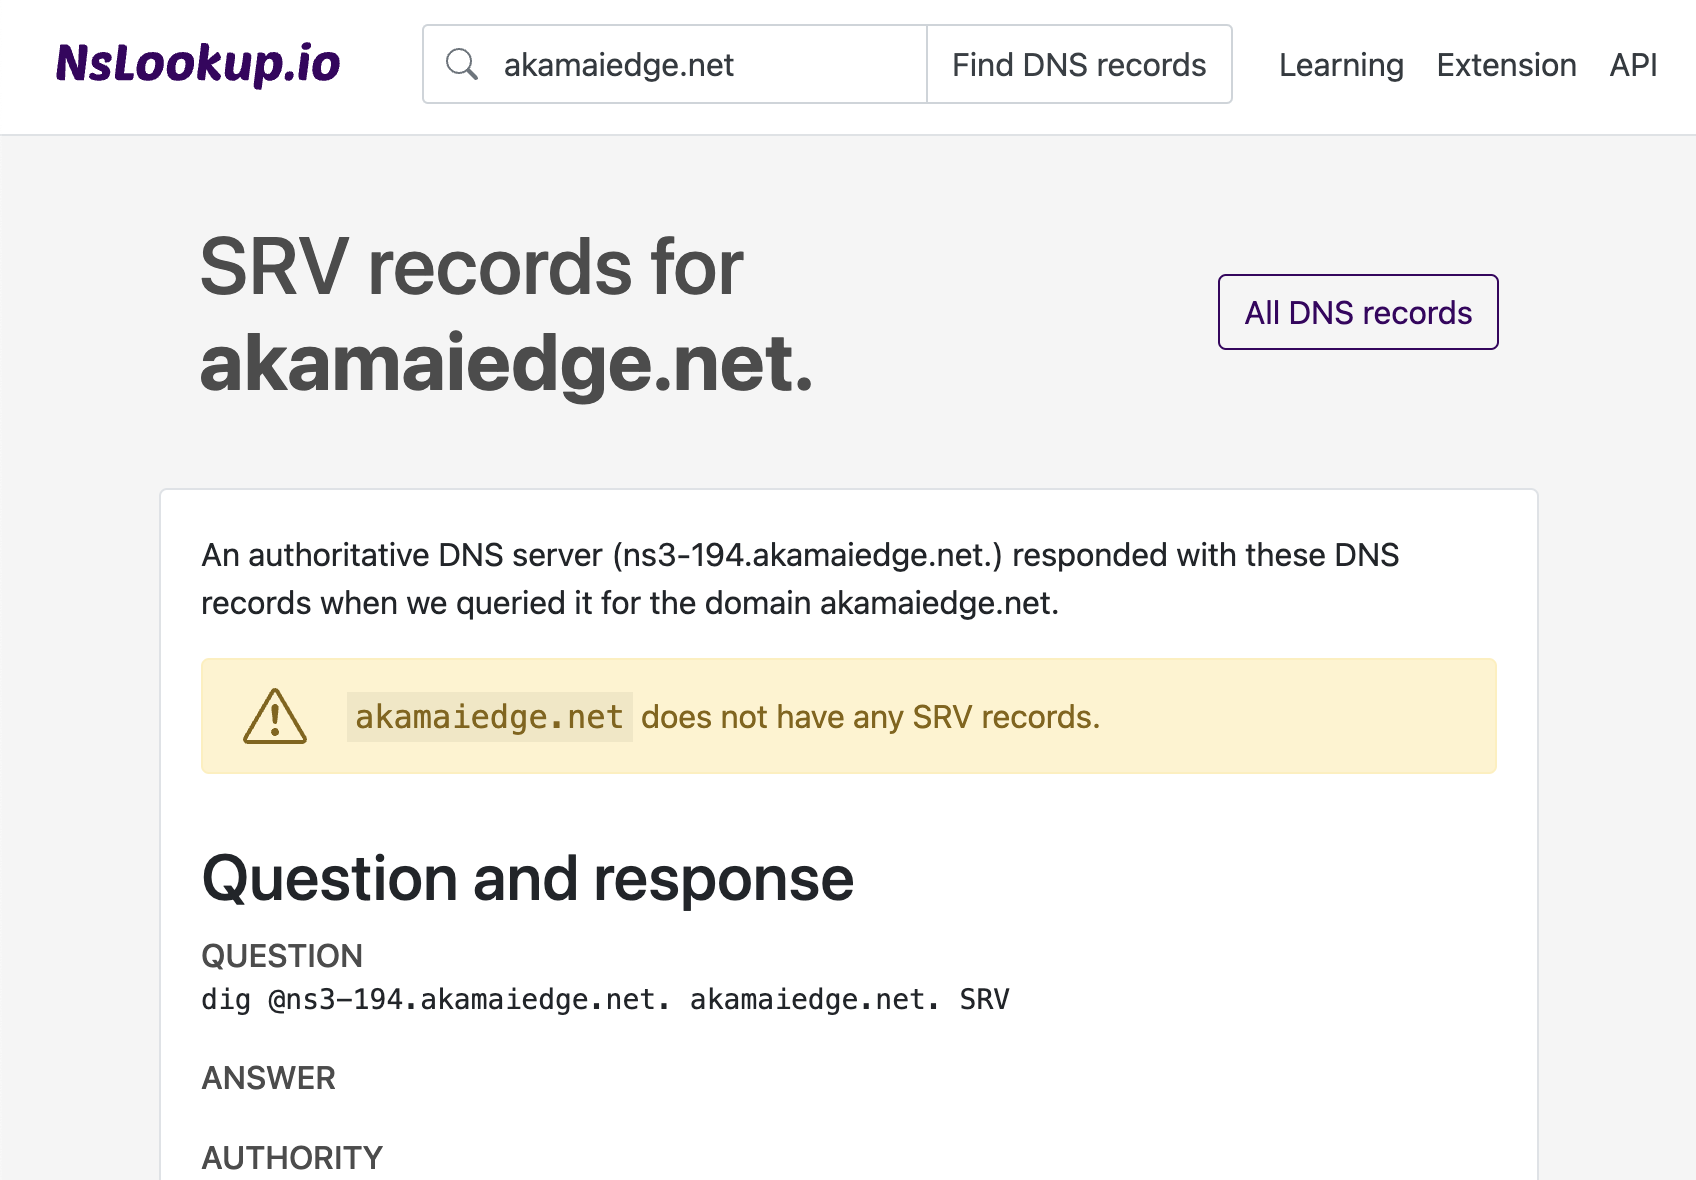
Task: Select the QUESTION section label
Action: pos(282,956)
